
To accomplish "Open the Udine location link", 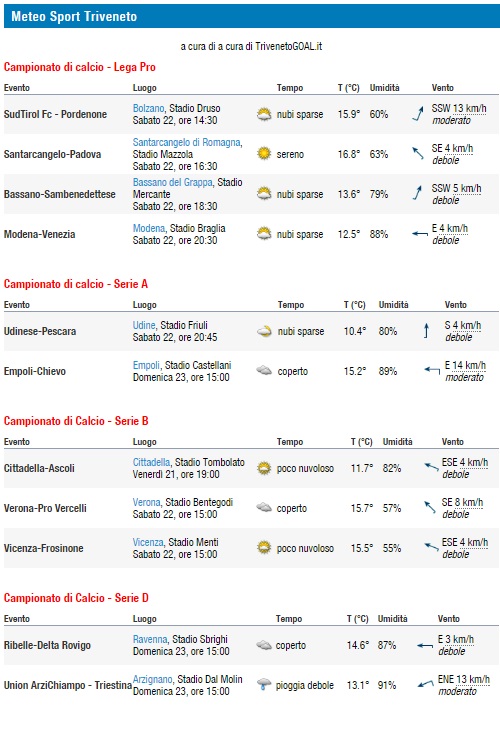I will coord(144,325).
